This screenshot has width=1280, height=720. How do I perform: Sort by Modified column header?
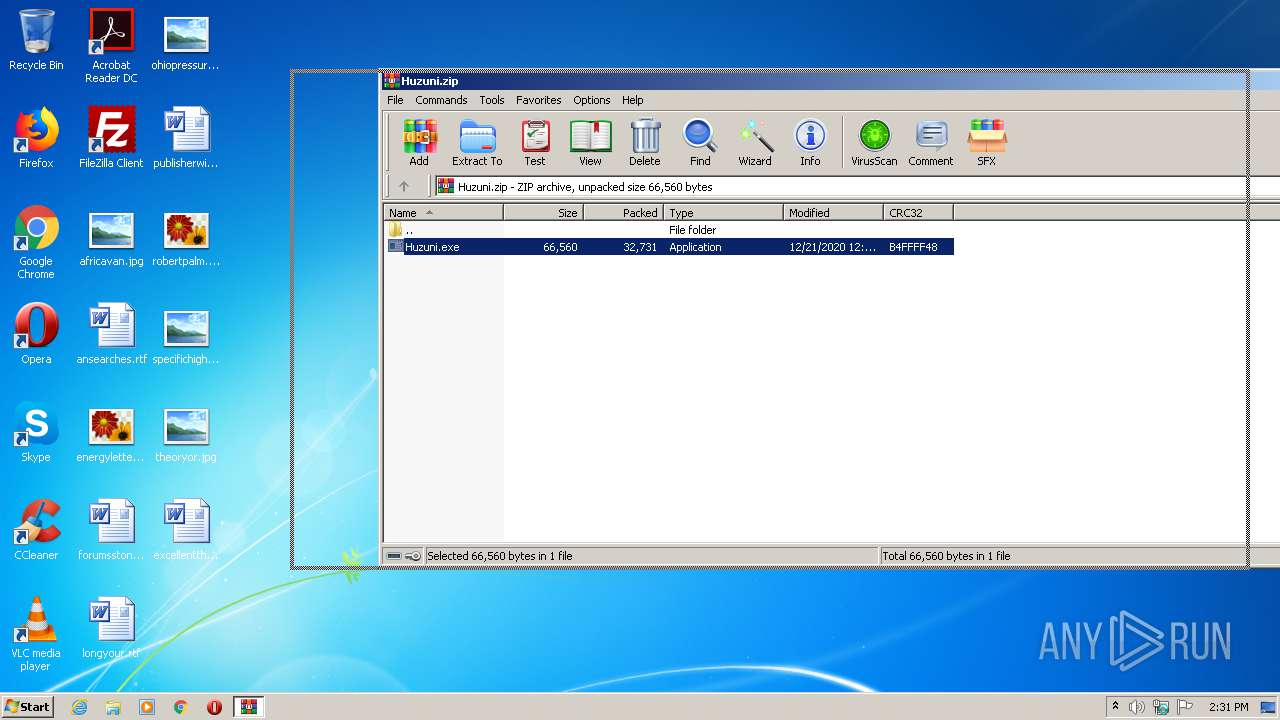coord(834,213)
